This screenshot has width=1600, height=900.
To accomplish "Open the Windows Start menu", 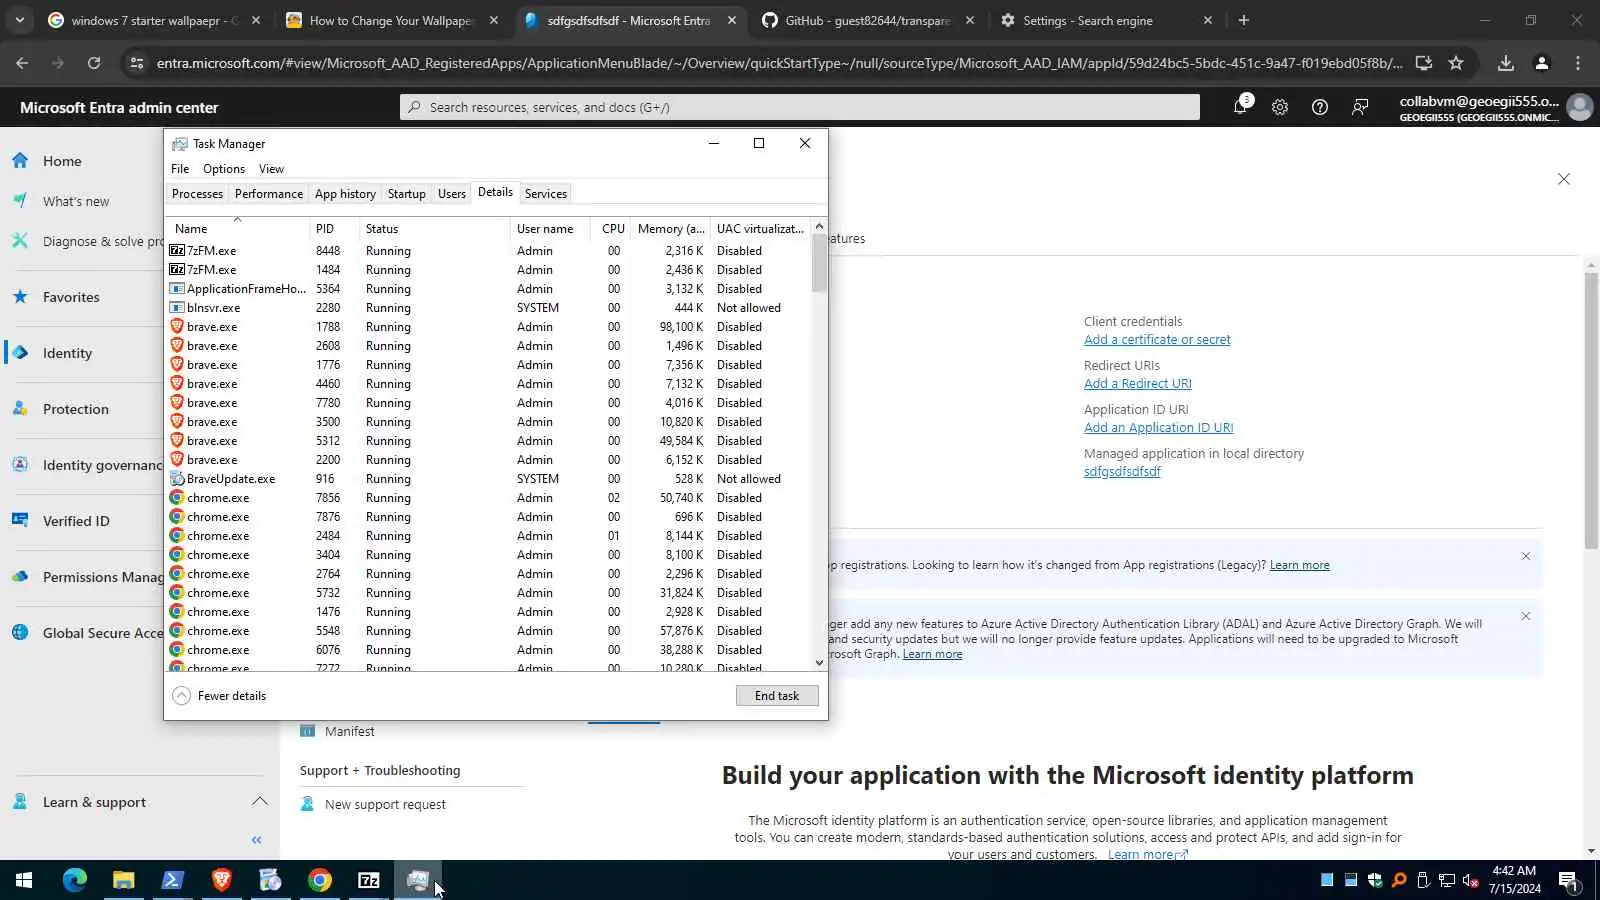I will click(24, 880).
